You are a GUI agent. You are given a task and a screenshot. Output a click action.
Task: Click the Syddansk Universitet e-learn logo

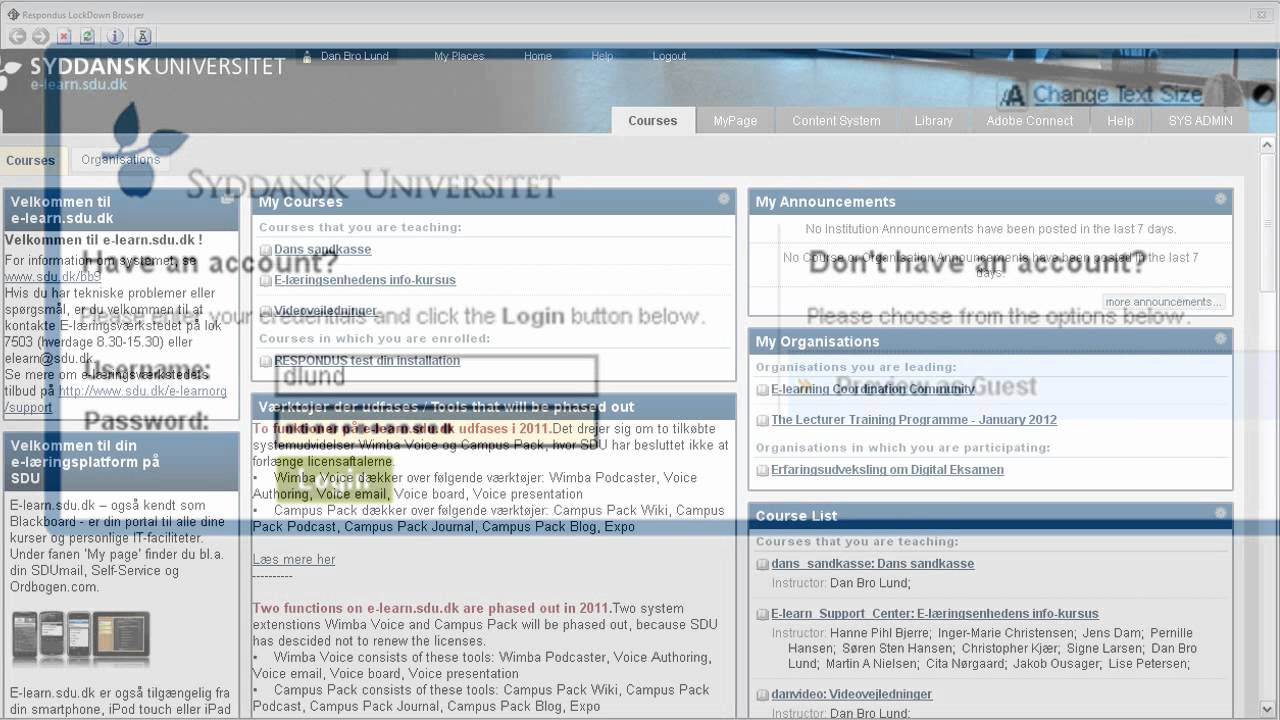click(145, 72)
